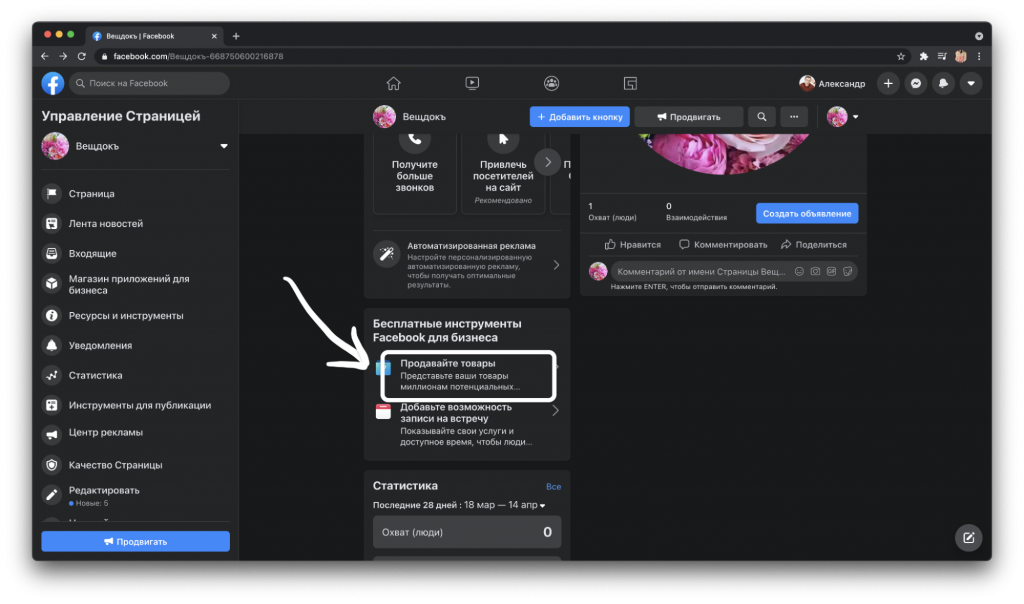Open Магазин приложений для бизнеса
Screen dimensions: 1024x604
[135, 284]
